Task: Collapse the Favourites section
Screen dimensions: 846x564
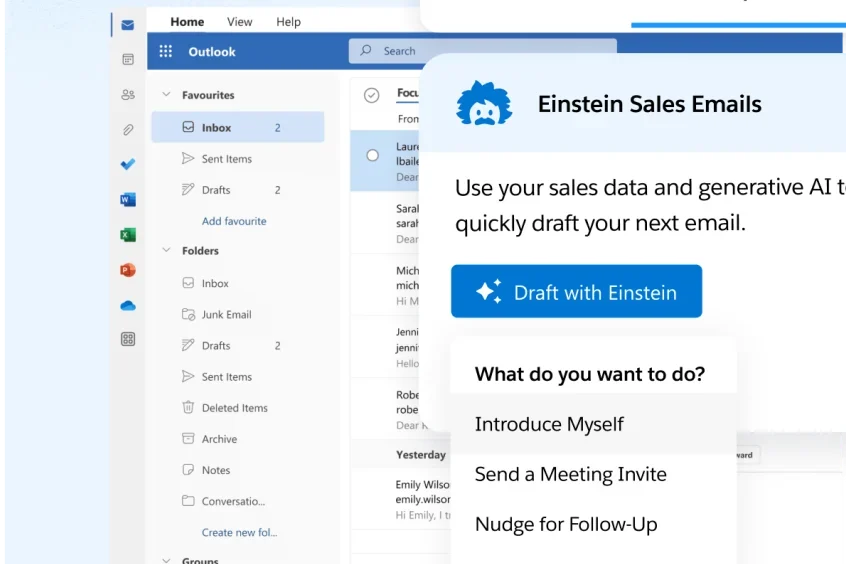Action: (166, 94)
